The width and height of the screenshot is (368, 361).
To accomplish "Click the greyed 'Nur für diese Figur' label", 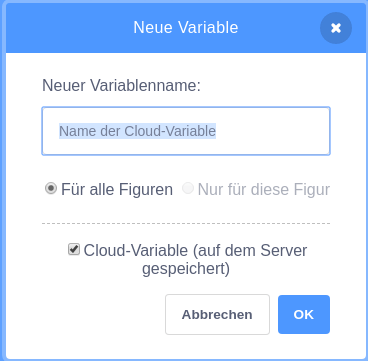I will click(x=264, y=190).
